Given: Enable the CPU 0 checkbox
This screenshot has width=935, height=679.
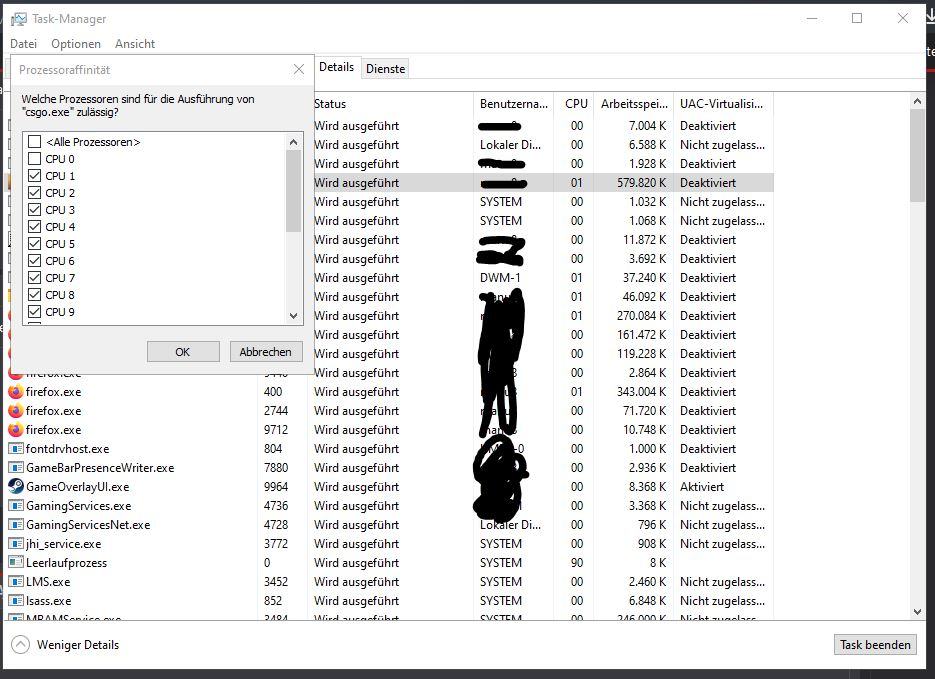Looking at the screenshot, I should pos(35,159).
